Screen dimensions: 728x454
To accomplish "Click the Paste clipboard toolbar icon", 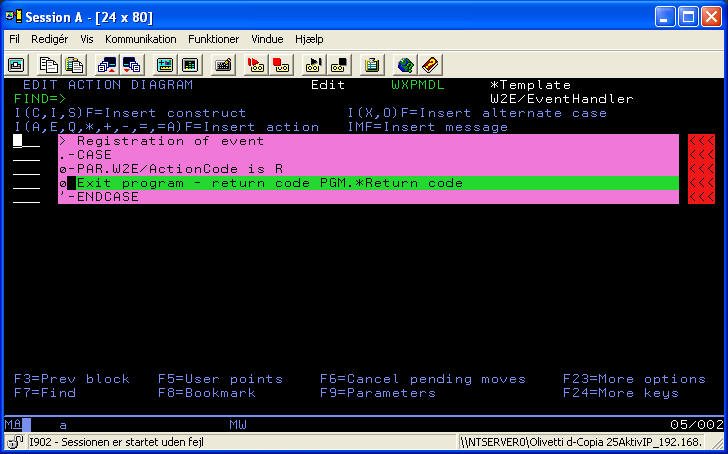I will (x=74, y=65).
